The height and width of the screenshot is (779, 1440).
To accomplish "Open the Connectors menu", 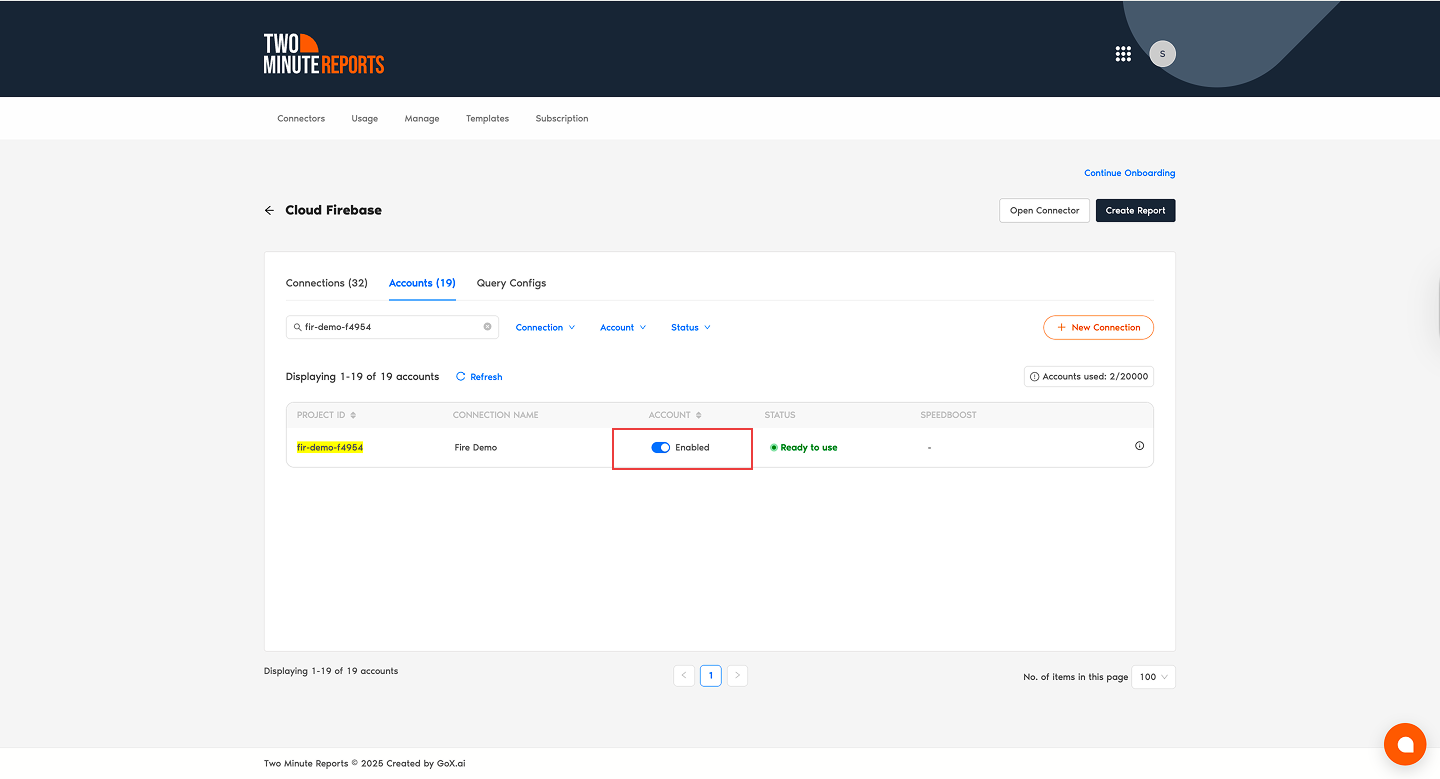I will click(301, 118).
